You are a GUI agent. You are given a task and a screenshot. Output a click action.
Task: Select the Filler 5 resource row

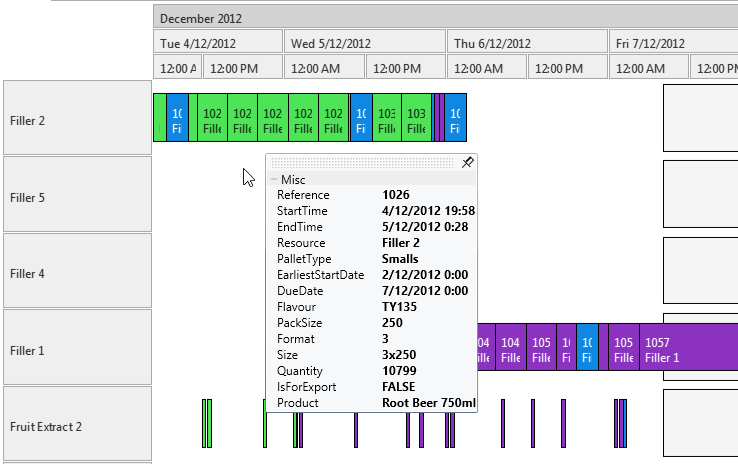(77, 196)
